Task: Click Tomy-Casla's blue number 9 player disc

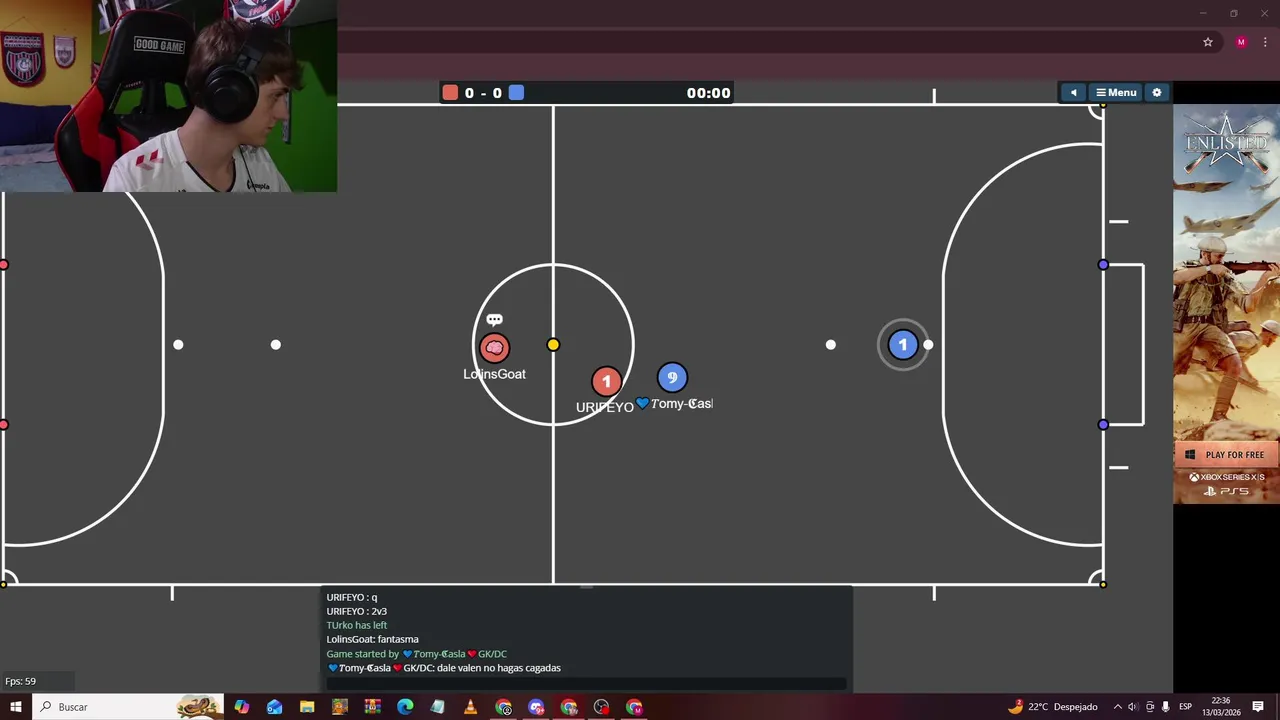Action: [672, 377]
